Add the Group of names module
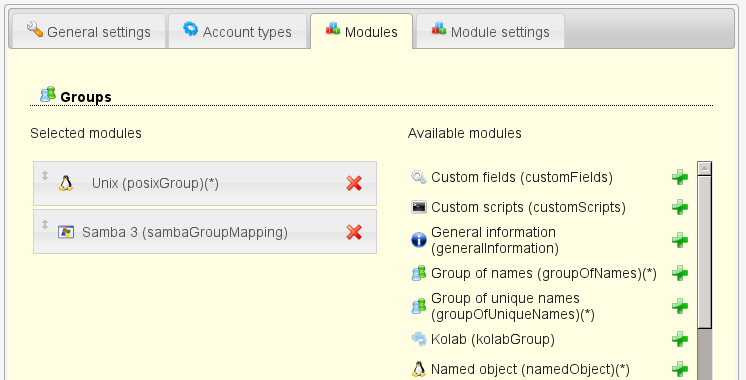Viewport: 746px width, 380px height. pos(680,273)
